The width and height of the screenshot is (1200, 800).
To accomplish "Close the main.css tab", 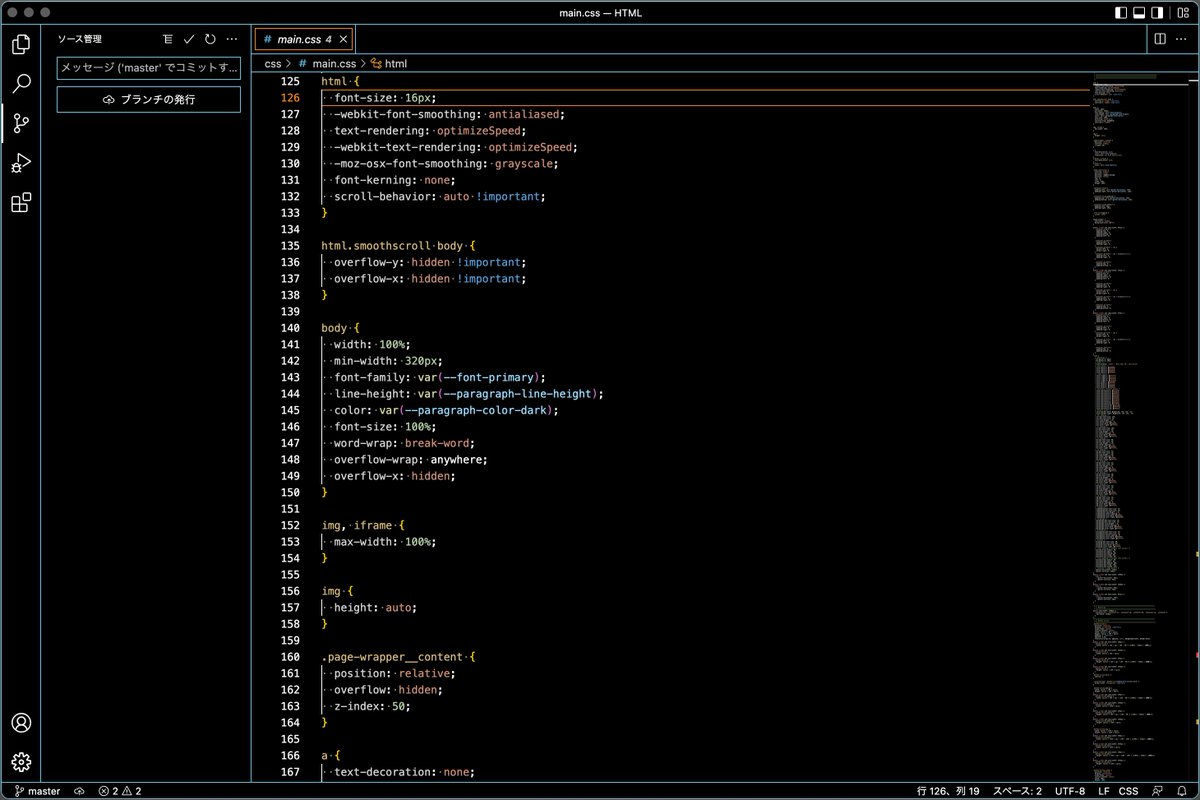I will [343, 39].
